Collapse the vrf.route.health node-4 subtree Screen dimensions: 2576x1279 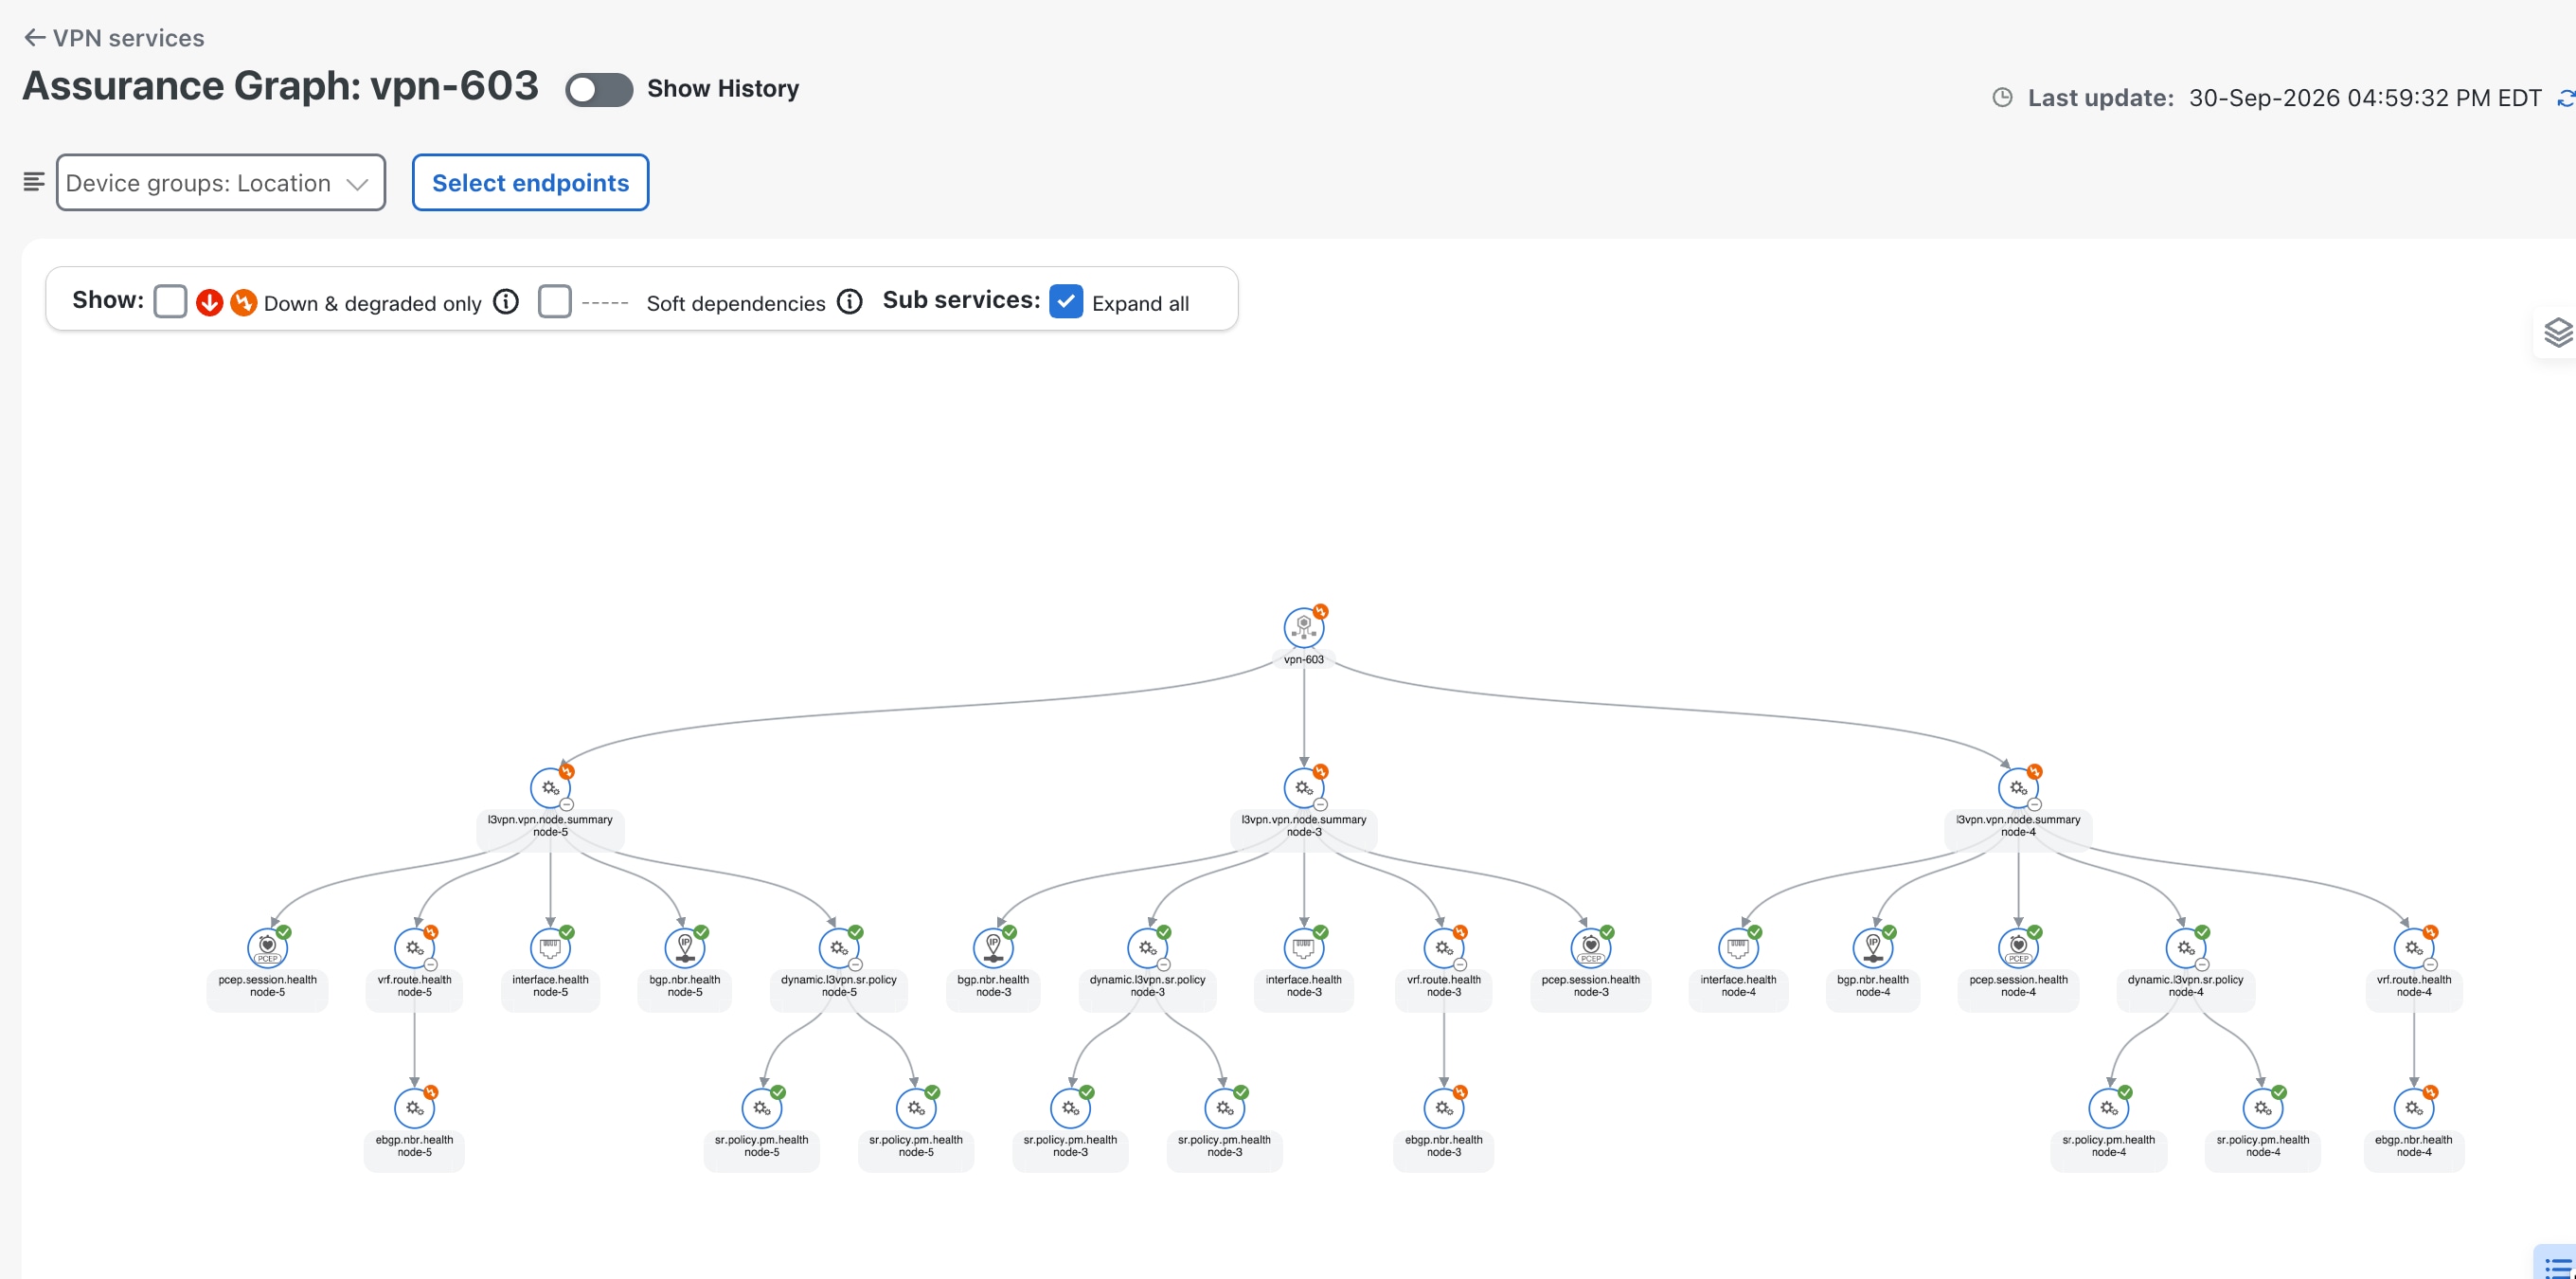pos(2430,964)
